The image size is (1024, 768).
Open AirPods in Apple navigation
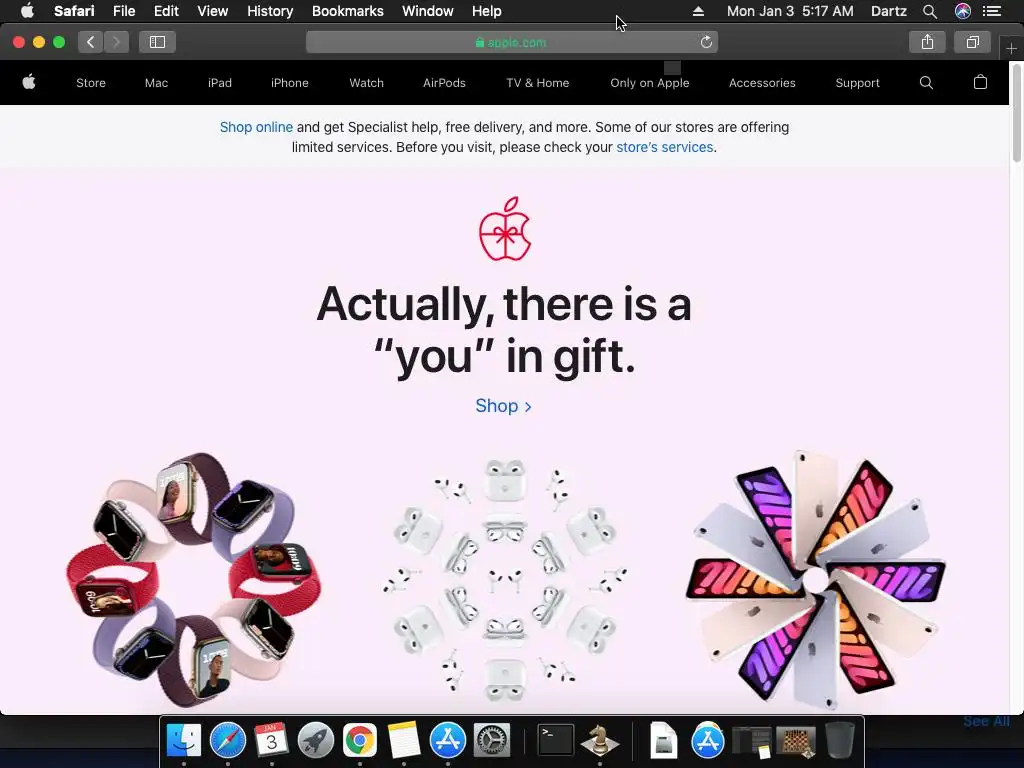[x=444, y=83]
